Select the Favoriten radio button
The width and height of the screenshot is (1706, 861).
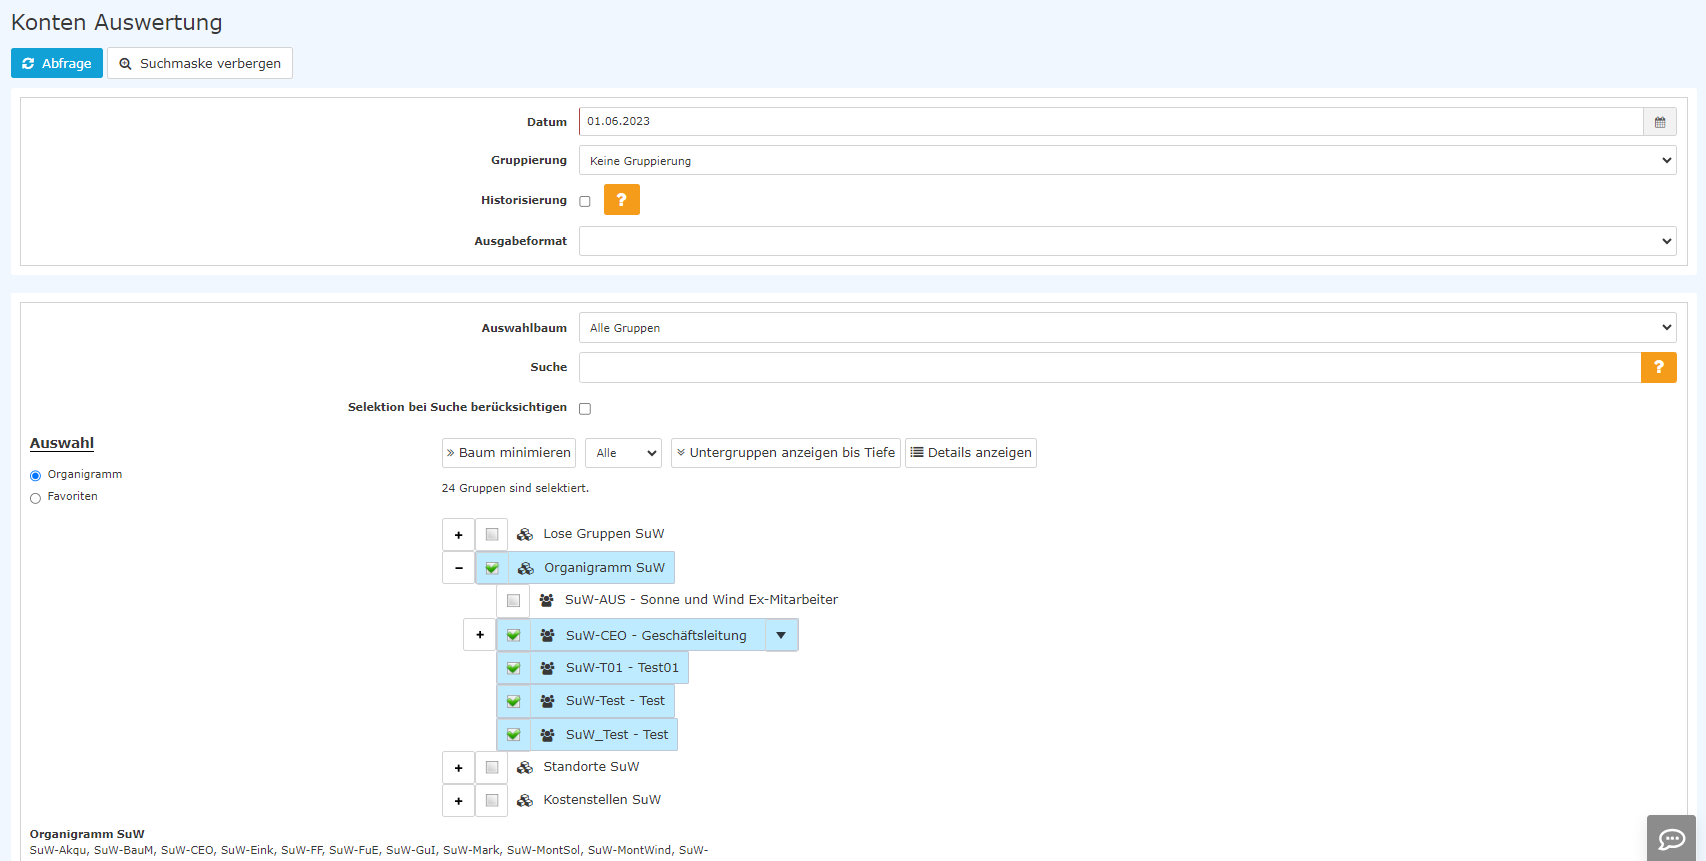(x=36, y=497)
